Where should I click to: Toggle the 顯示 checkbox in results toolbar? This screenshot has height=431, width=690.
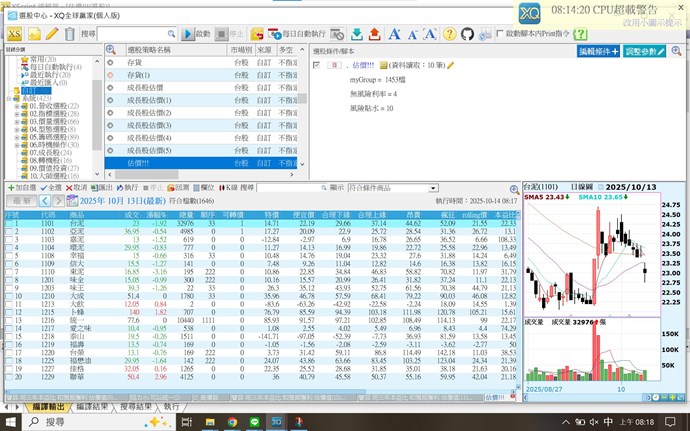(322, 187)
